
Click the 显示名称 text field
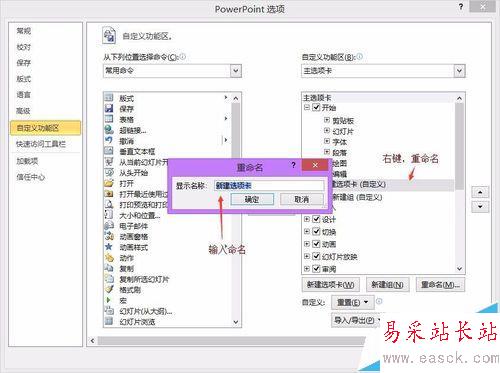click(269, 186)
